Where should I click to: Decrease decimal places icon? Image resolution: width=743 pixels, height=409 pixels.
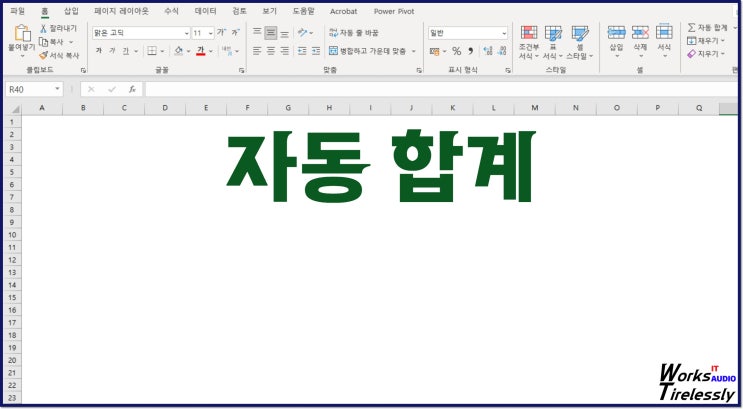[502, 51]
